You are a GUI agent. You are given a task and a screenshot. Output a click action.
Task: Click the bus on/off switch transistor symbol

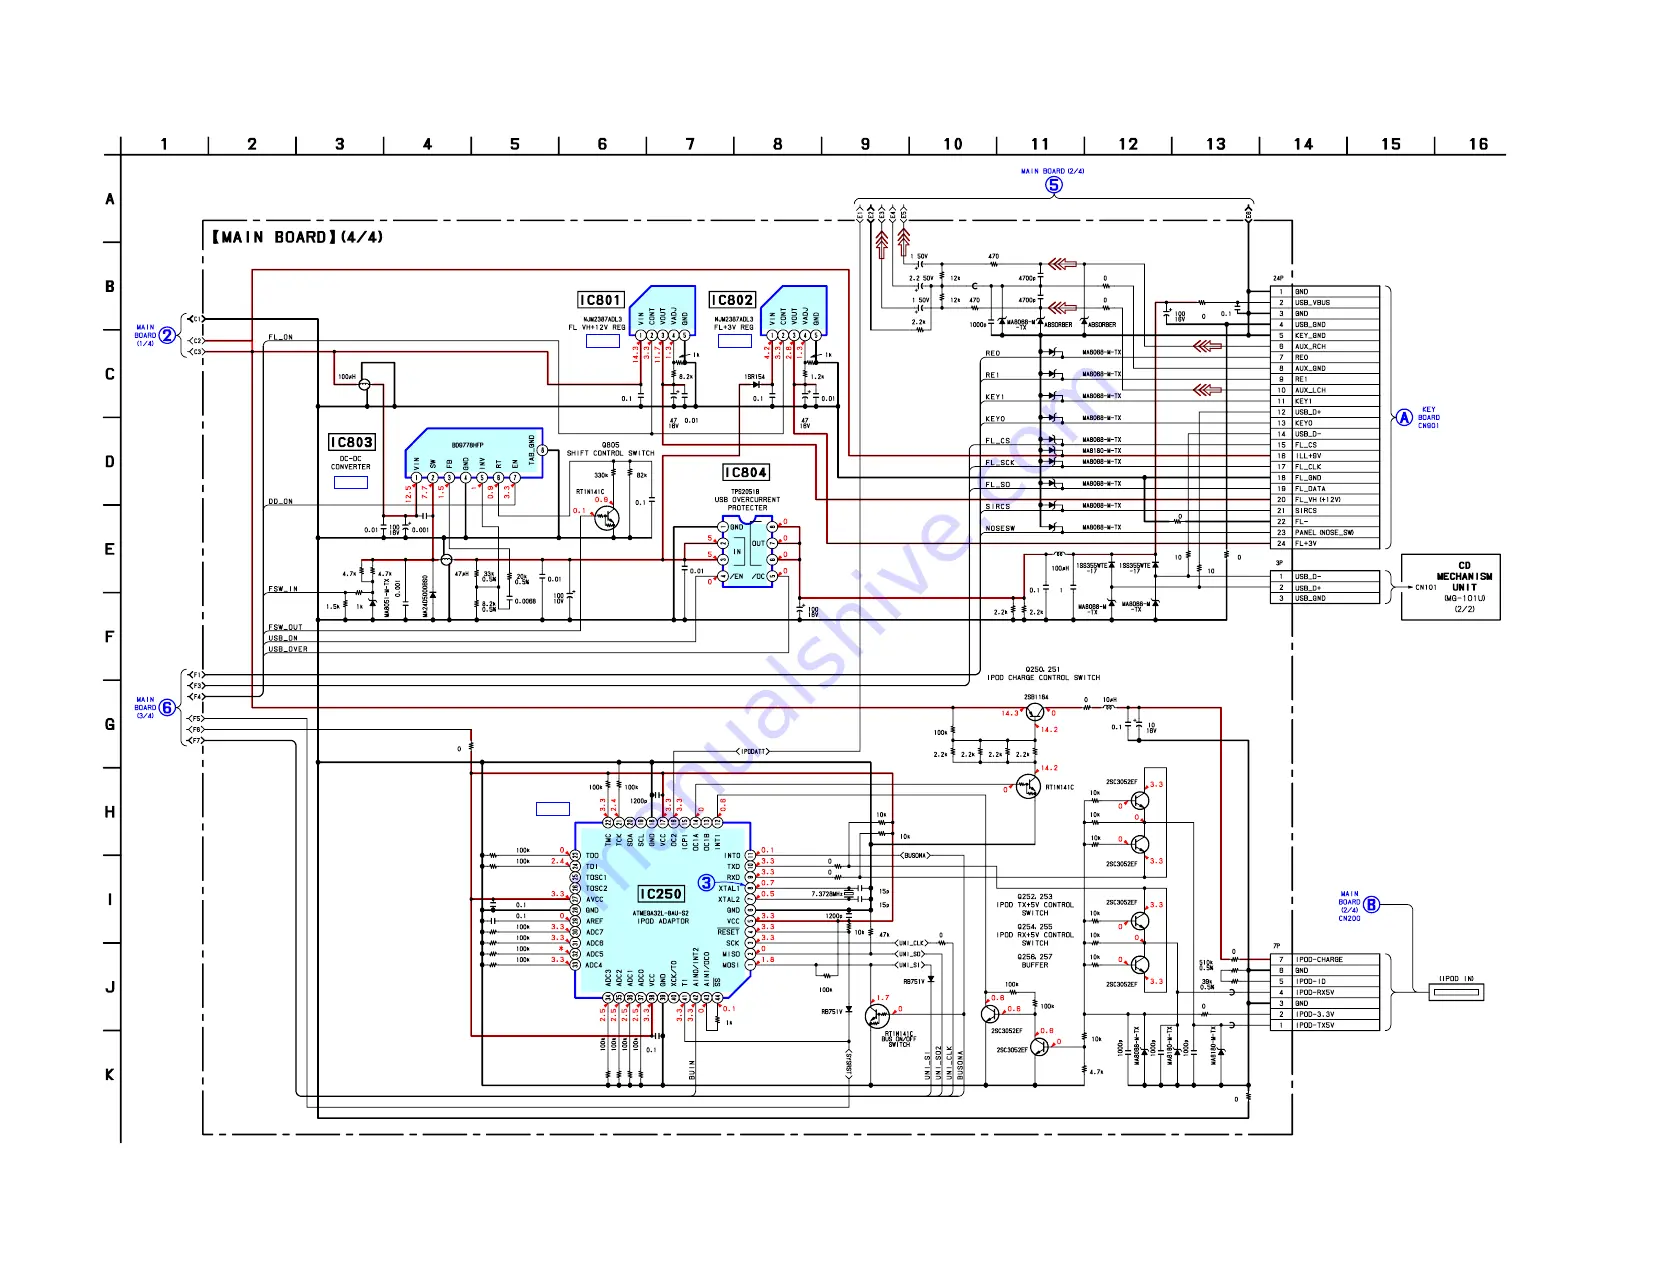[877, 1017]
